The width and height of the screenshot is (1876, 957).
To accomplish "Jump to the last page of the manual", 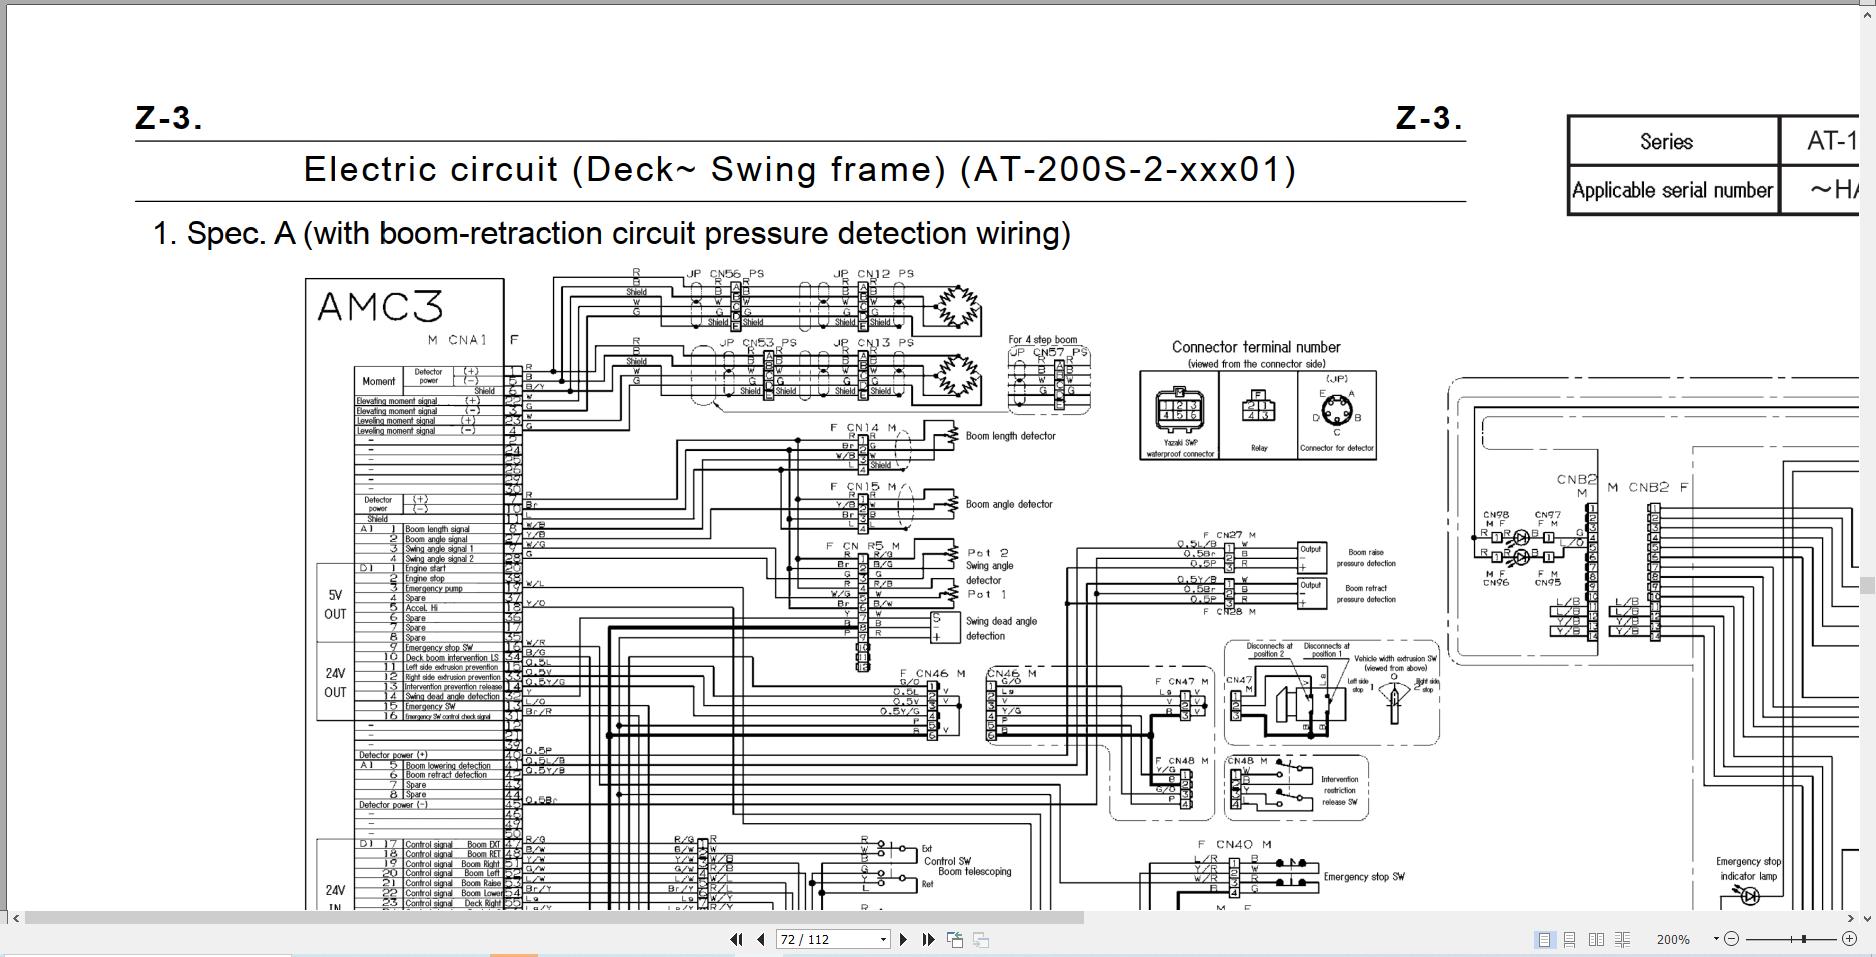I will pos(928,939).
